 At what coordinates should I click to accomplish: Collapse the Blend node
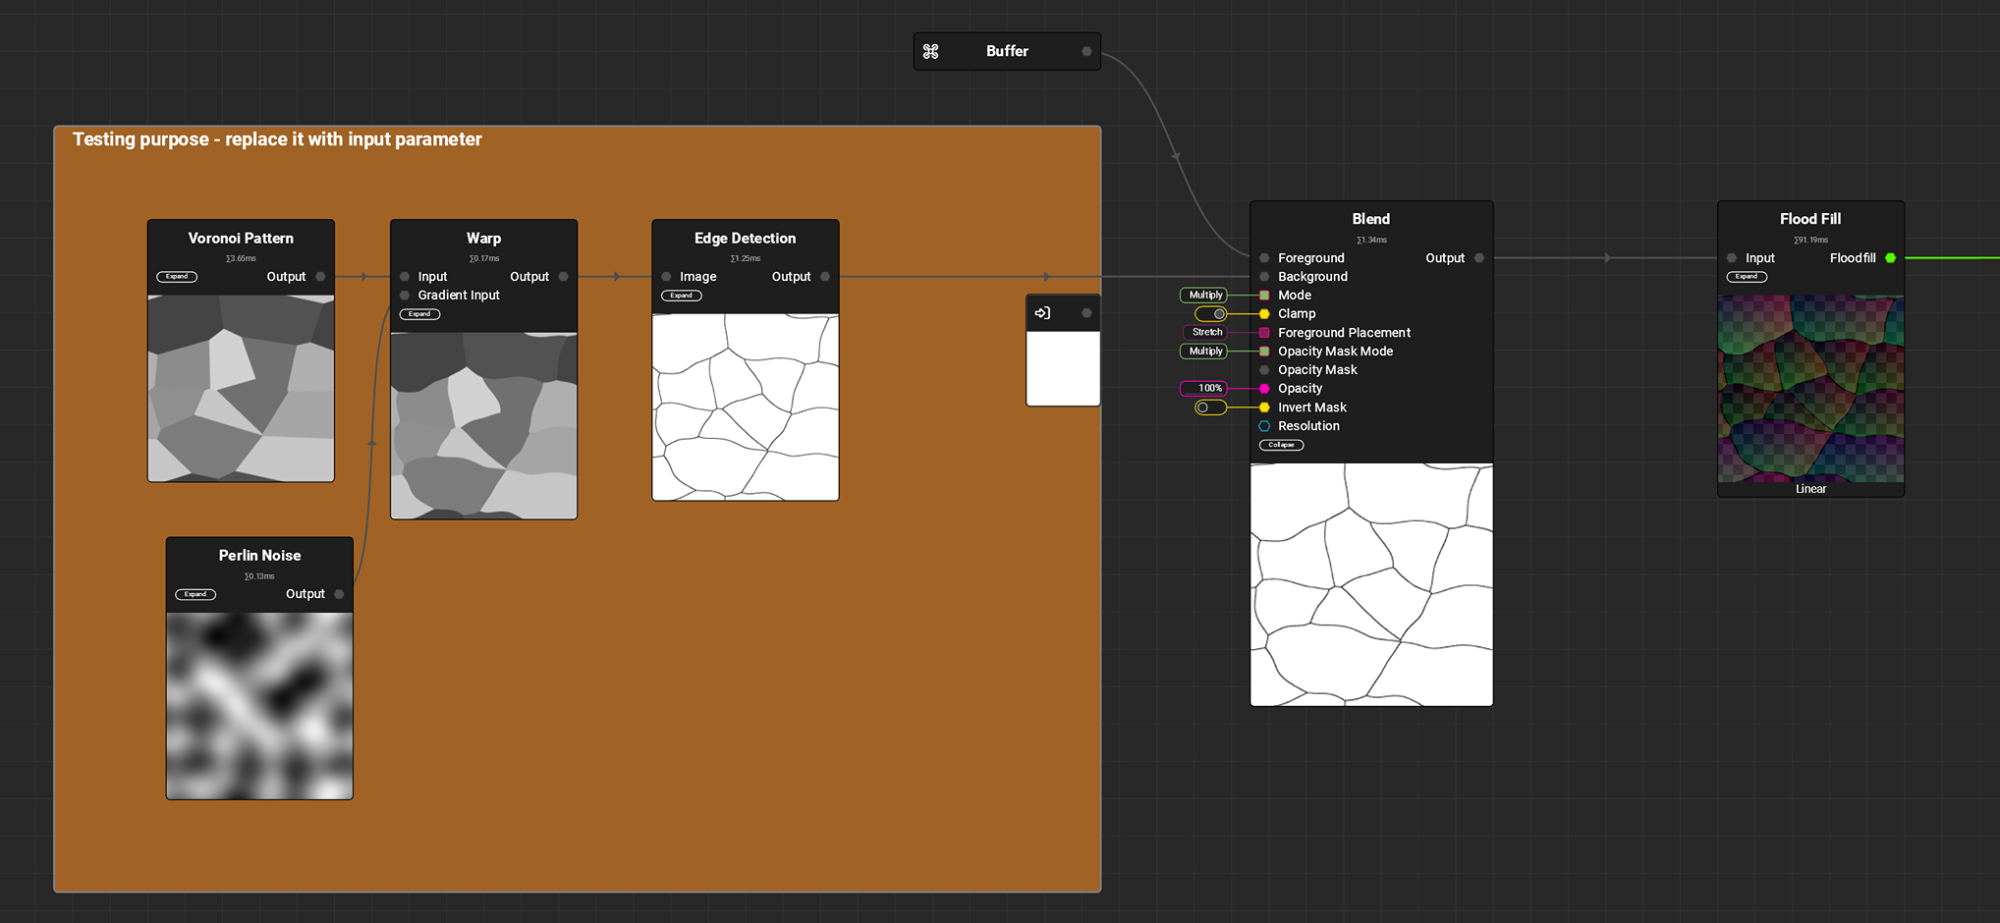coord(1281,445)
